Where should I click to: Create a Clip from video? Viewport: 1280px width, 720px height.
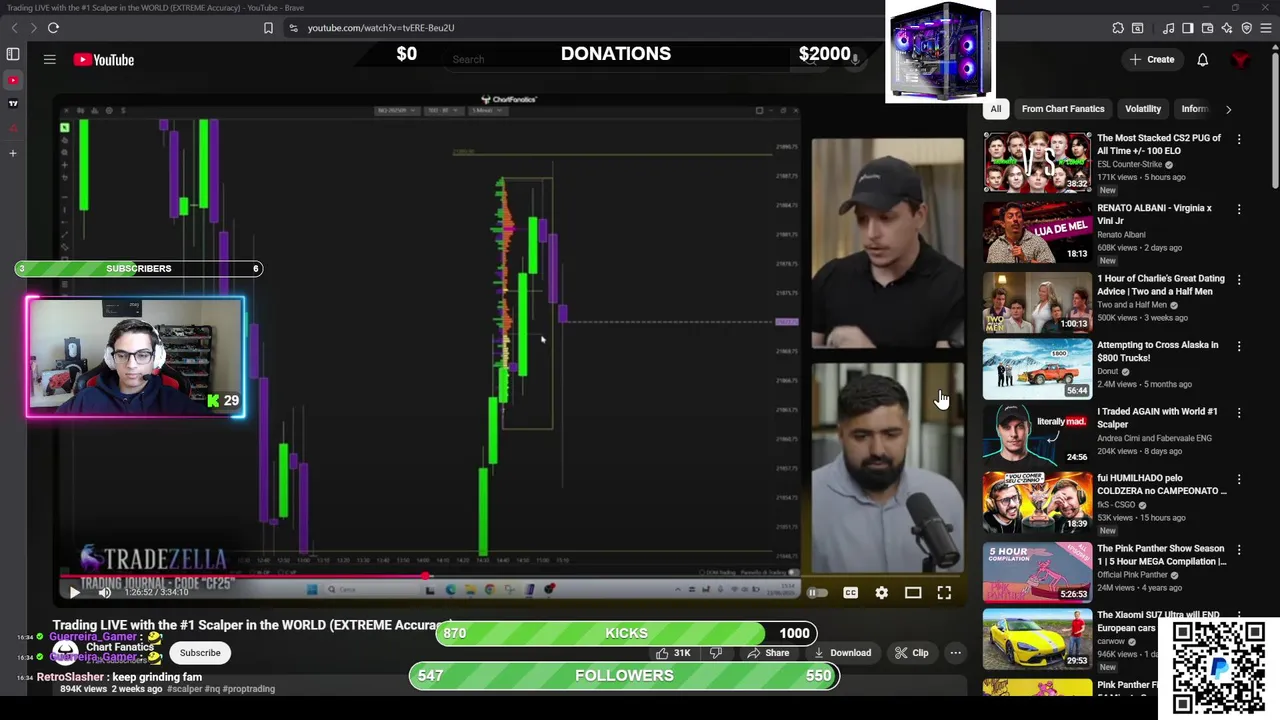tap(912, 653)
